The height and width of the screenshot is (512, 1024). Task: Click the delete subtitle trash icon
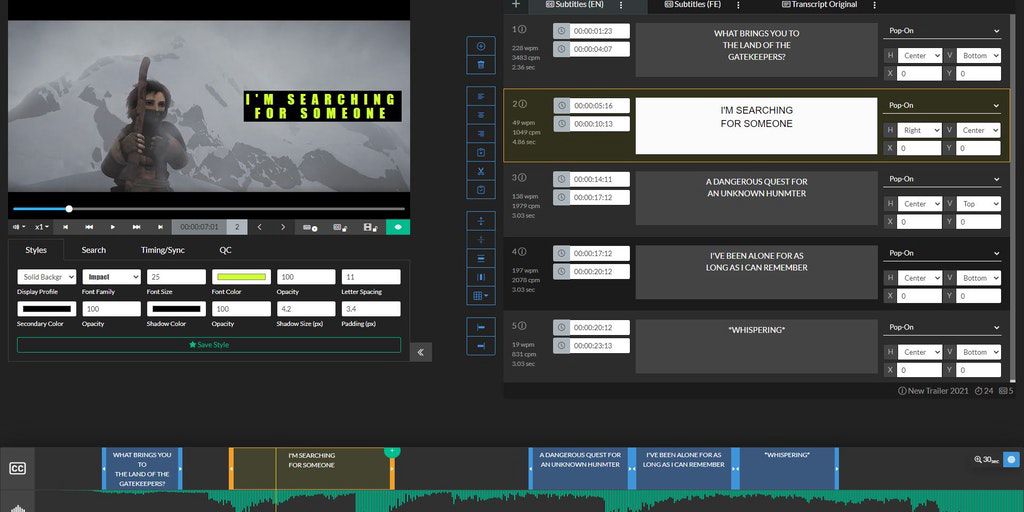point(481,65)
